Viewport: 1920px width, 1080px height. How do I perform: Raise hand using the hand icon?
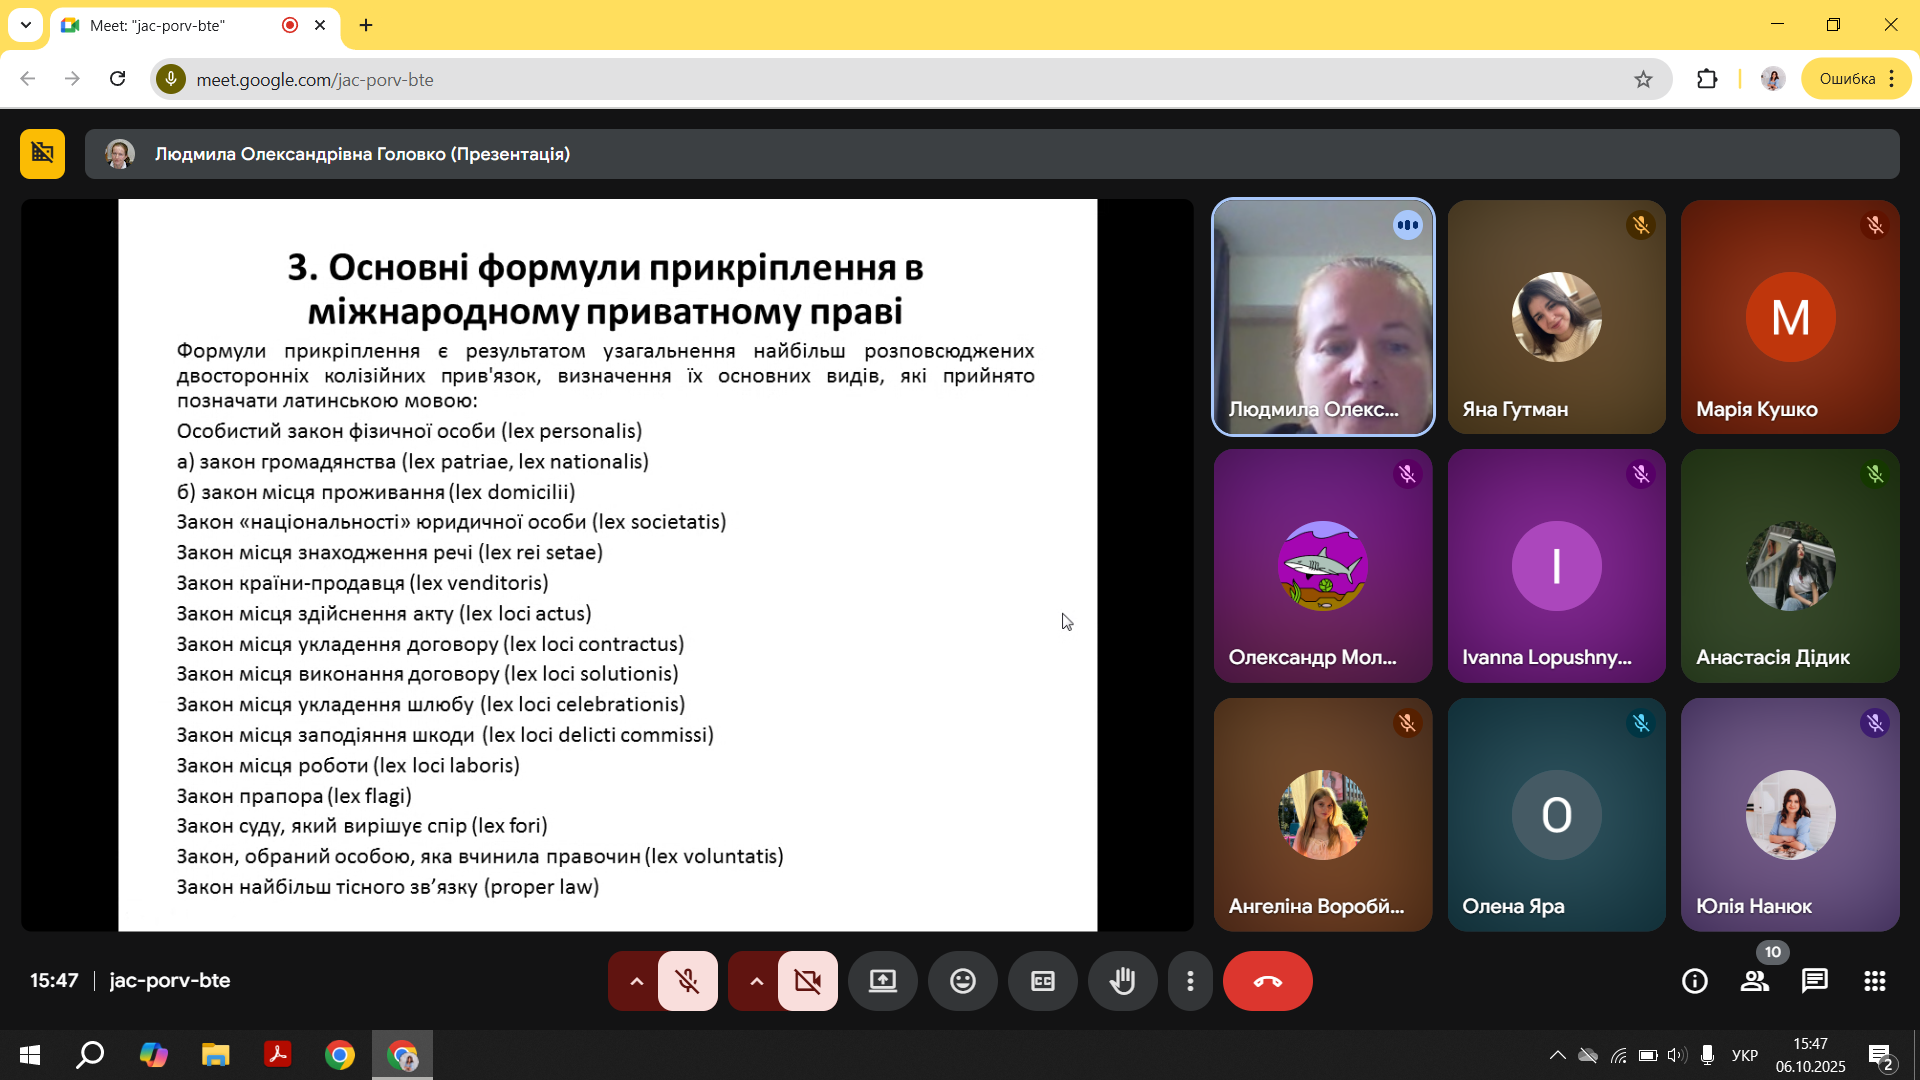(1122, 981)
